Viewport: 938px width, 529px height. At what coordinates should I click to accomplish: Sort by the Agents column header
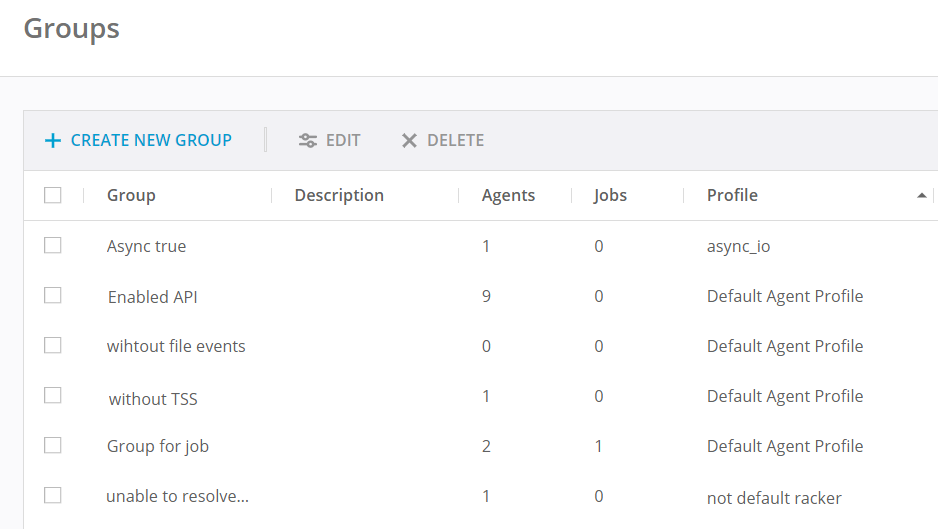(508, 195)
